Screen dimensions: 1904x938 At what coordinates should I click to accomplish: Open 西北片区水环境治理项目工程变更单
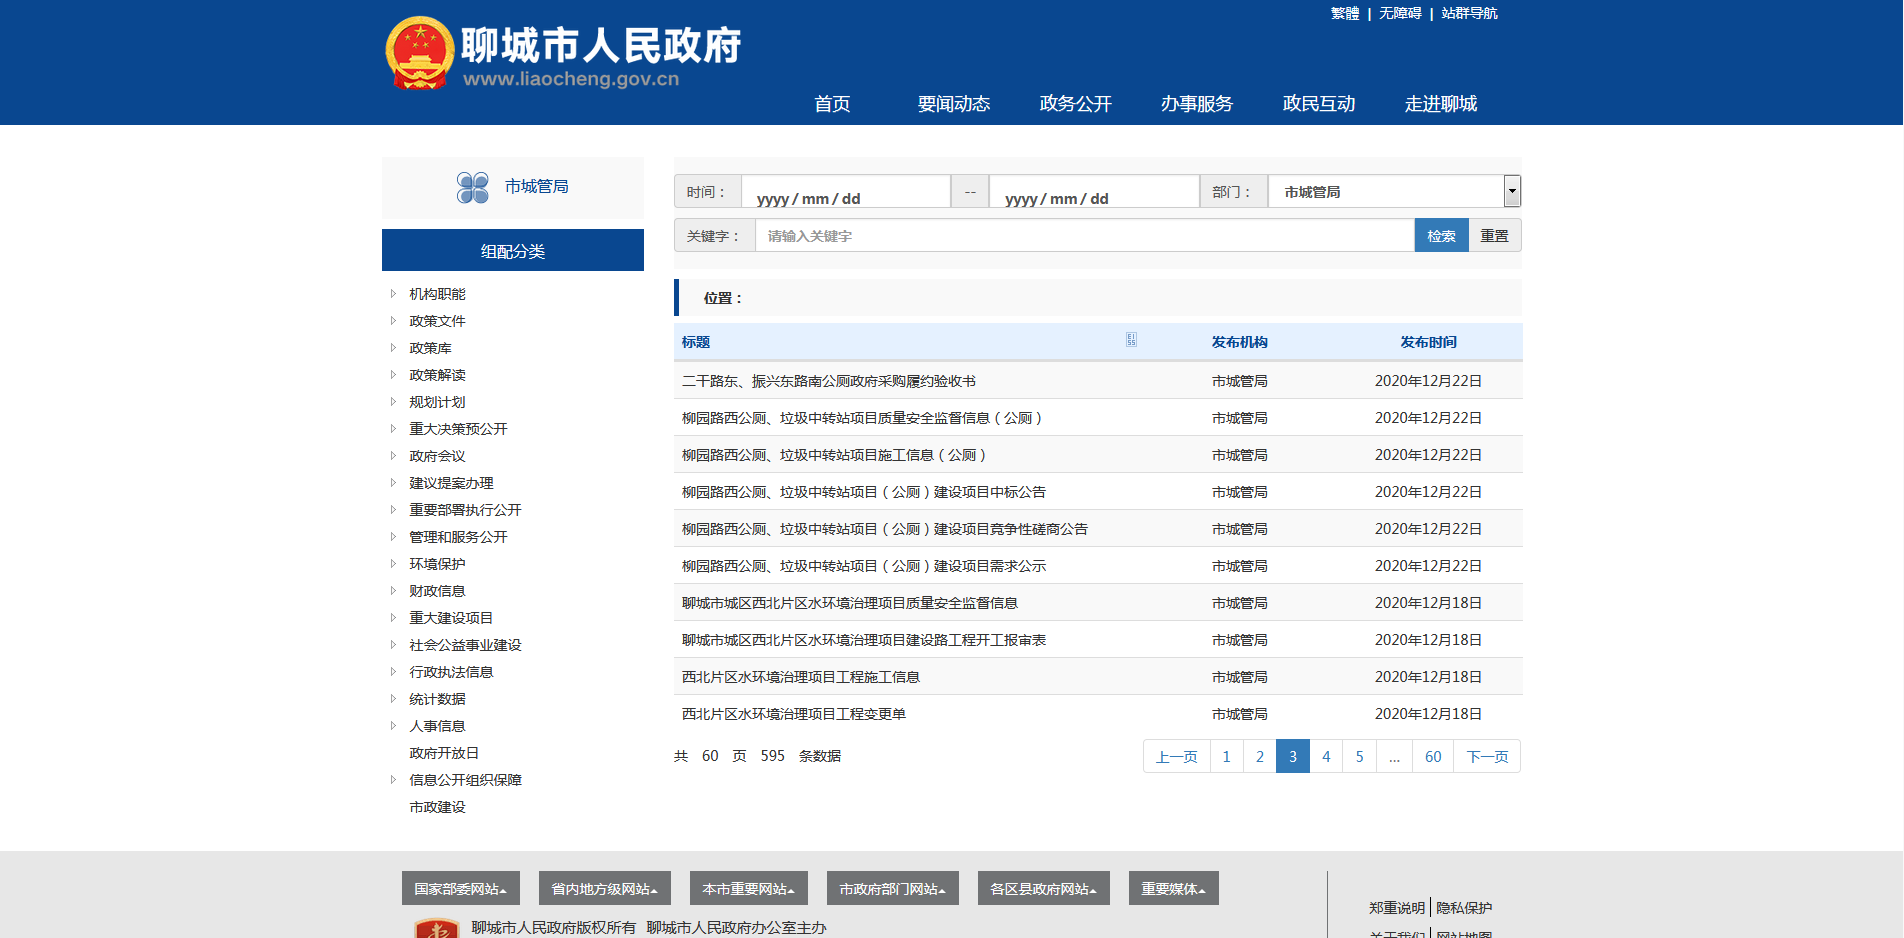click(x=794, y=714)
